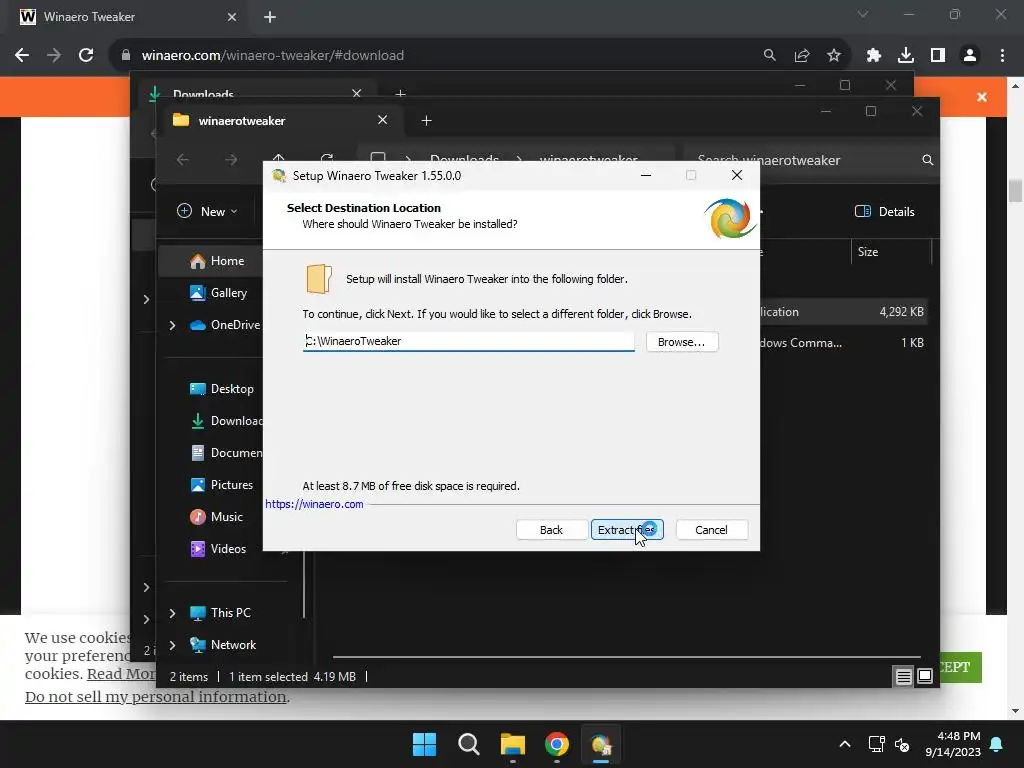Select Network in Explorer sidebar
Screen dimensions: 1024x768
click(223, 645)
